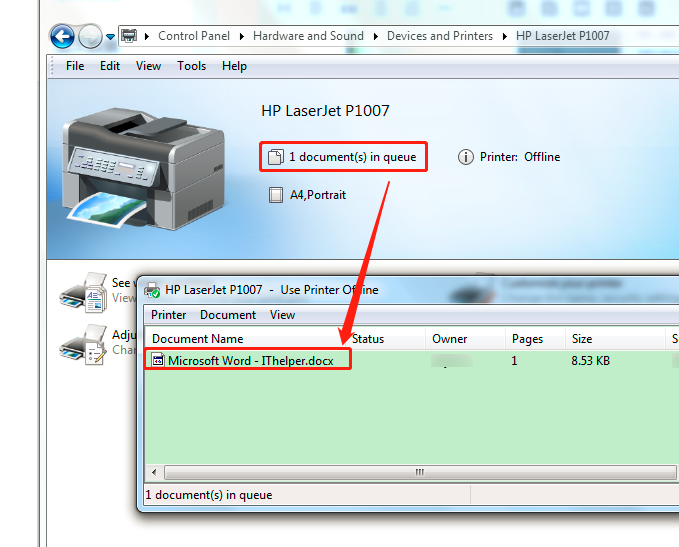Click the Printer status info icon
The image size is (679, 547).
(466, 157)
